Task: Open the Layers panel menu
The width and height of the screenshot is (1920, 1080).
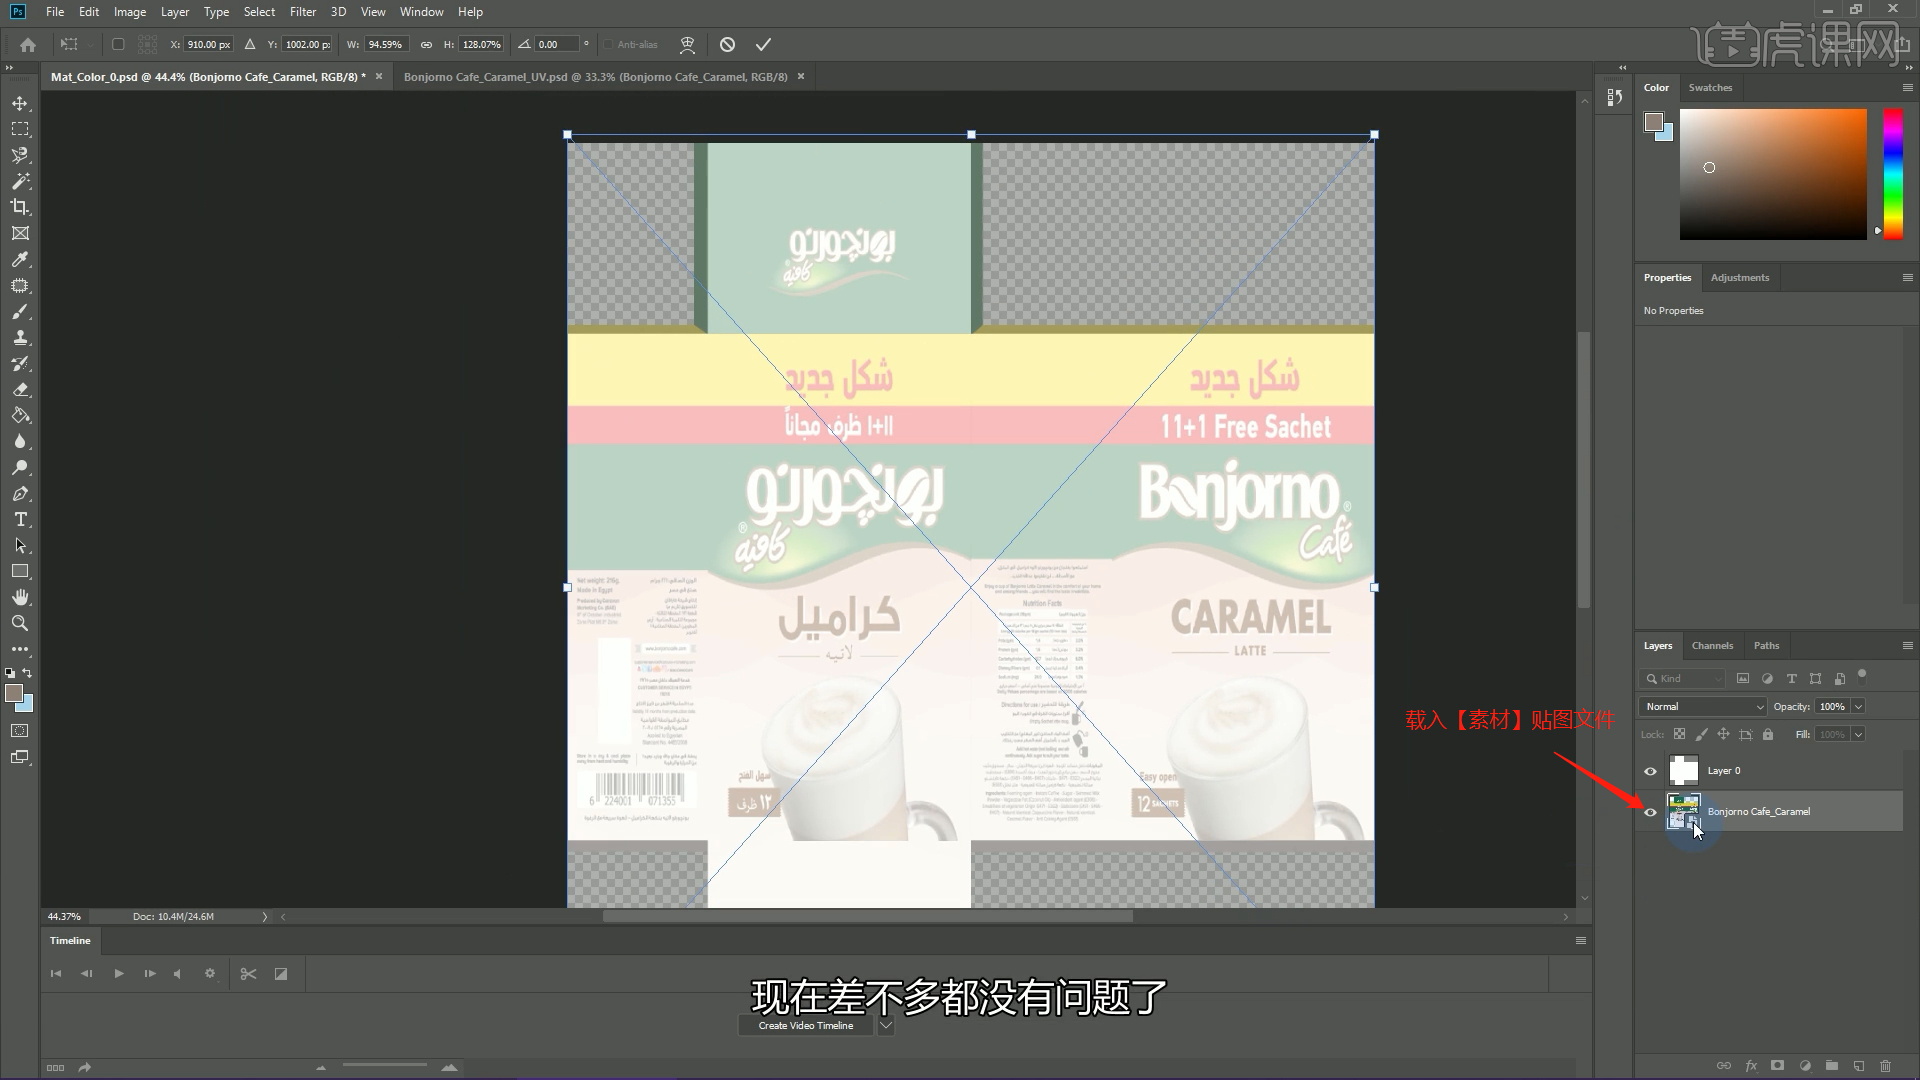Action: point(1907,646)
